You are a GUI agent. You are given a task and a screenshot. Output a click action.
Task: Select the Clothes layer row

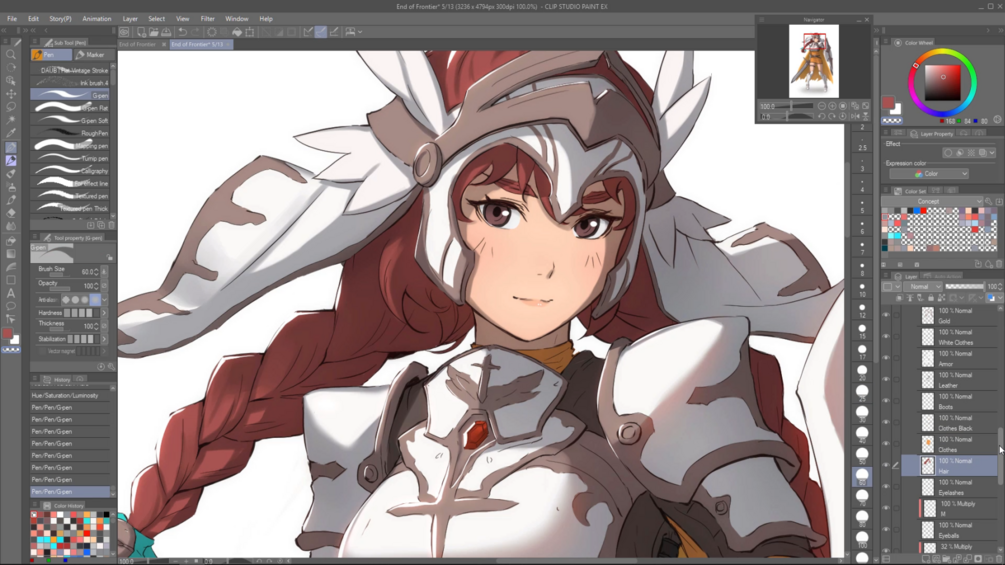[951, 444]
